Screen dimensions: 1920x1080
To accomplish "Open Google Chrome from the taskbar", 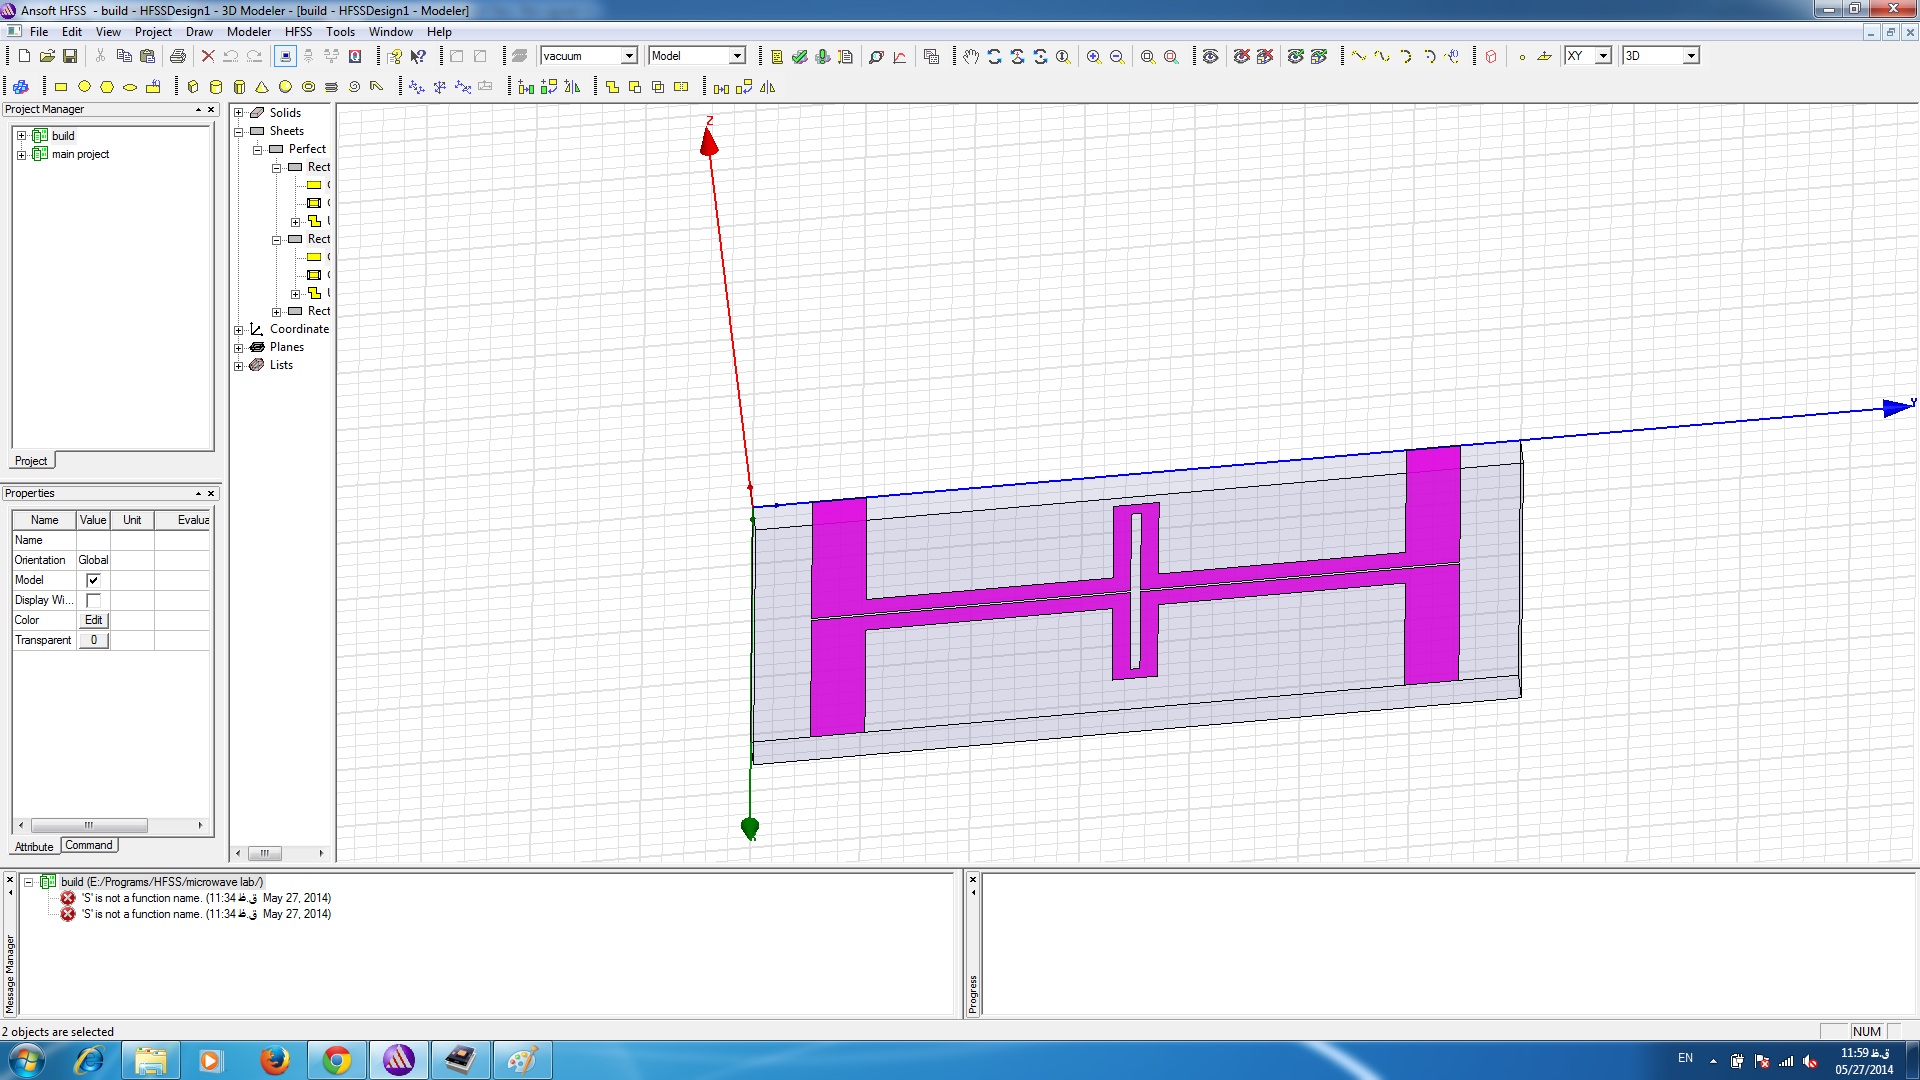I will coord(337,1060).
